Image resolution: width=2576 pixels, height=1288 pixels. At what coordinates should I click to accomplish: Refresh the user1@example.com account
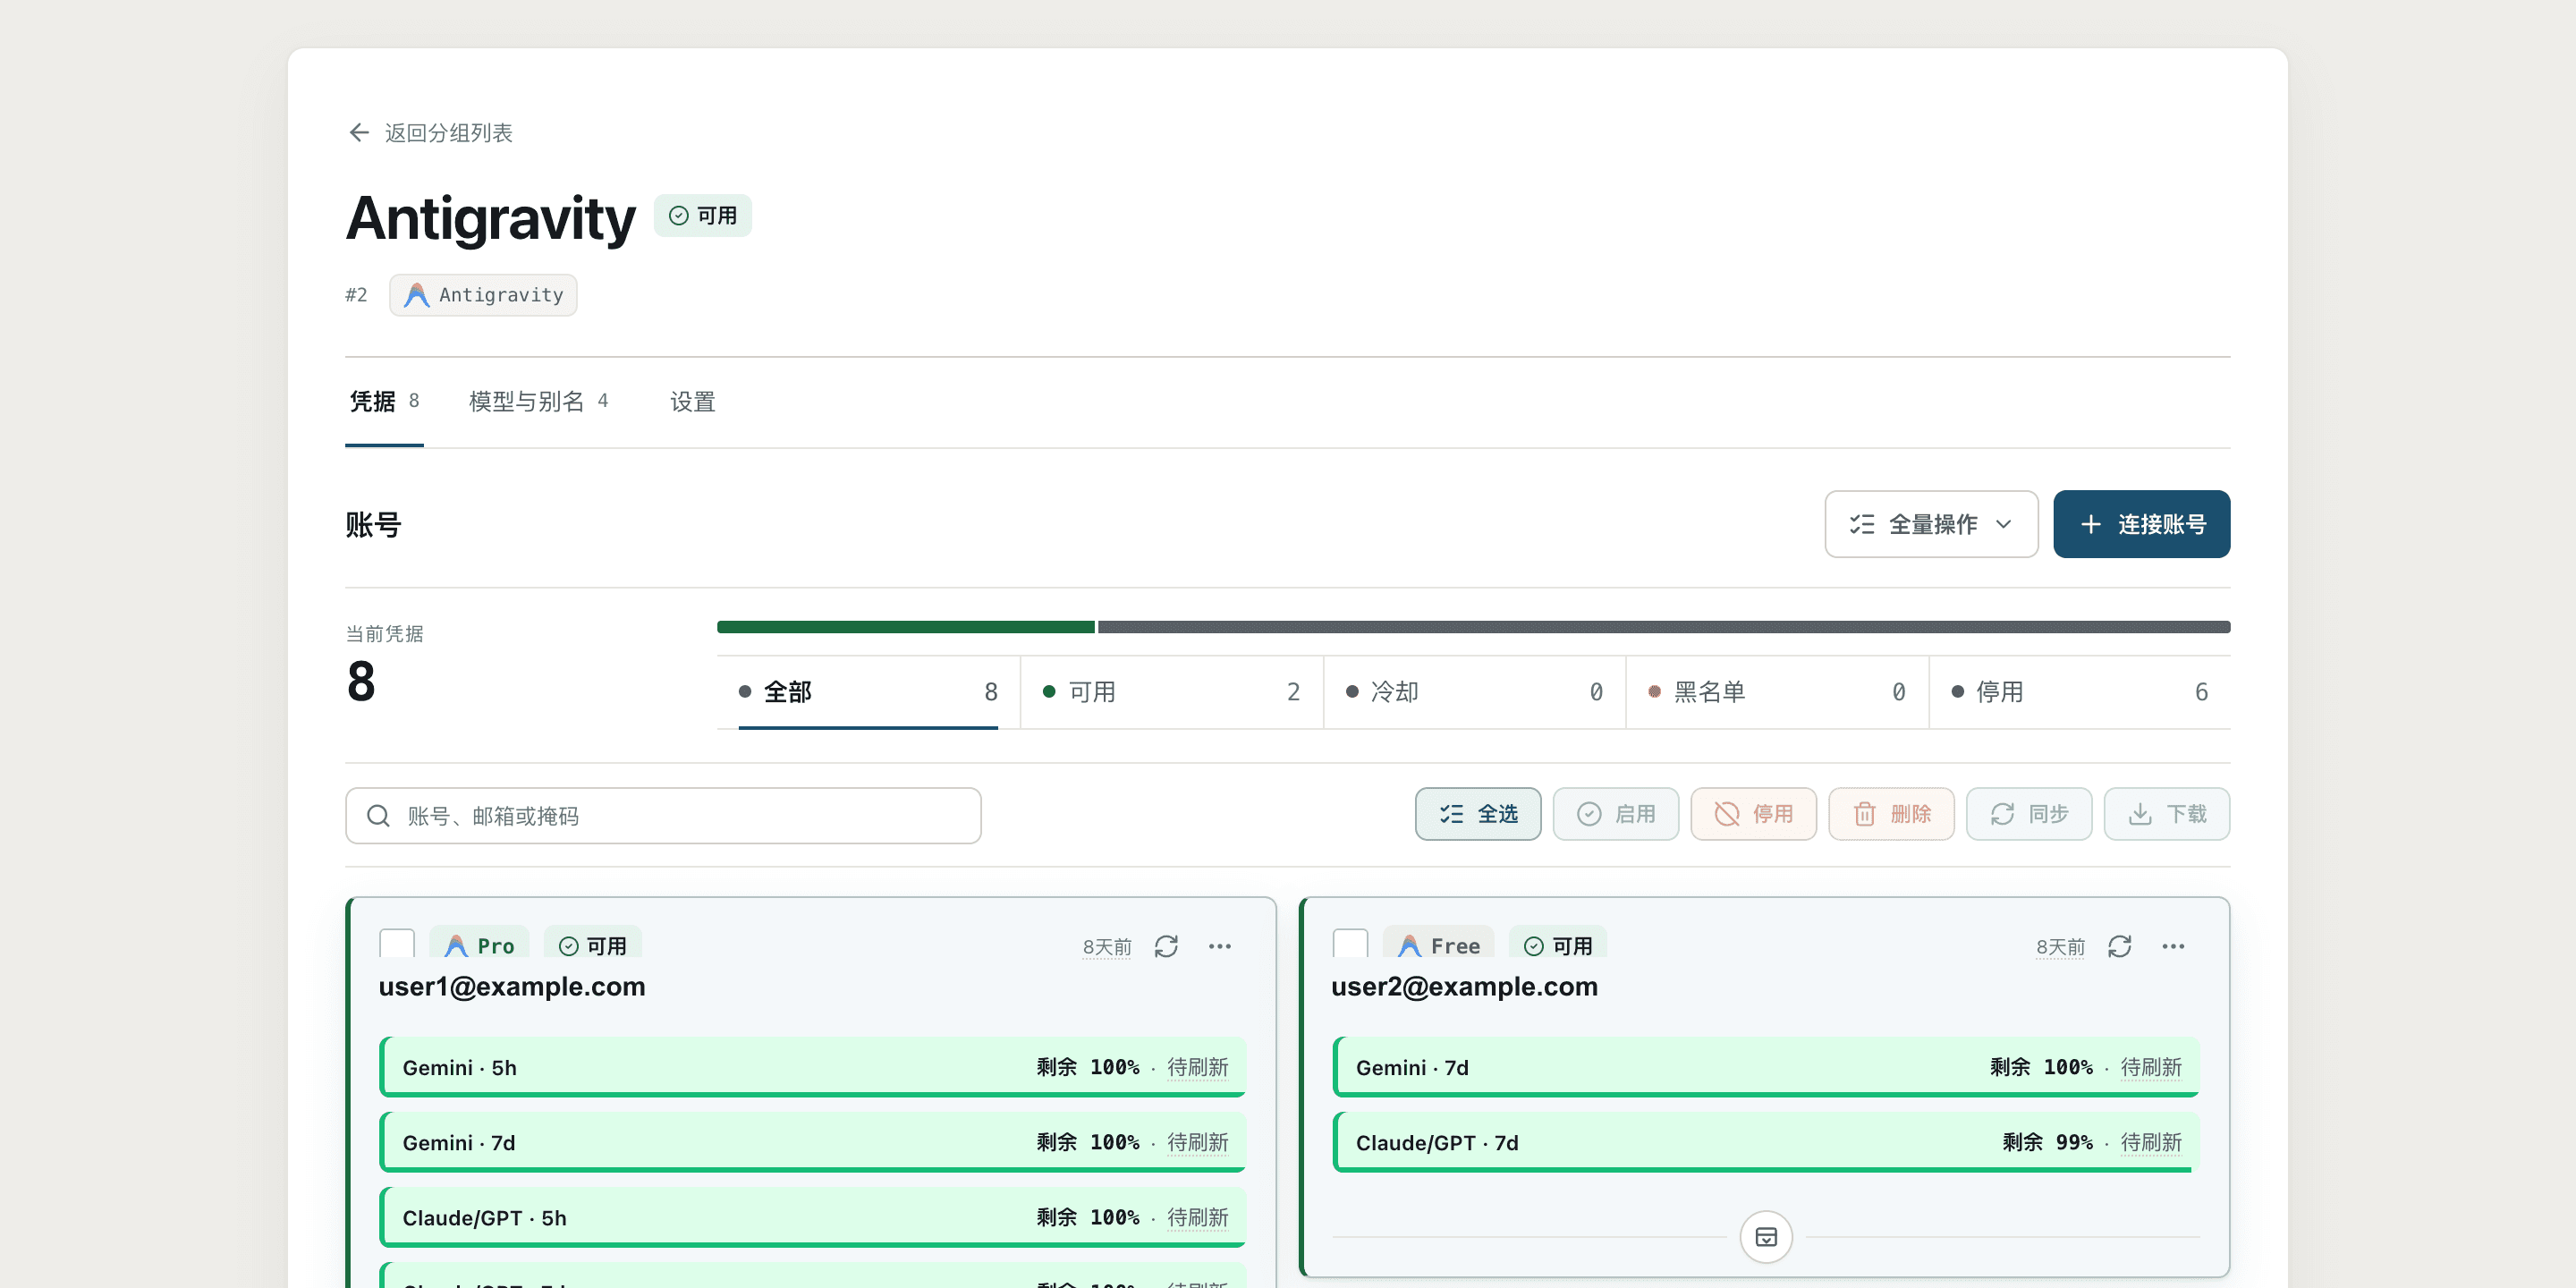click(1166, 946)
